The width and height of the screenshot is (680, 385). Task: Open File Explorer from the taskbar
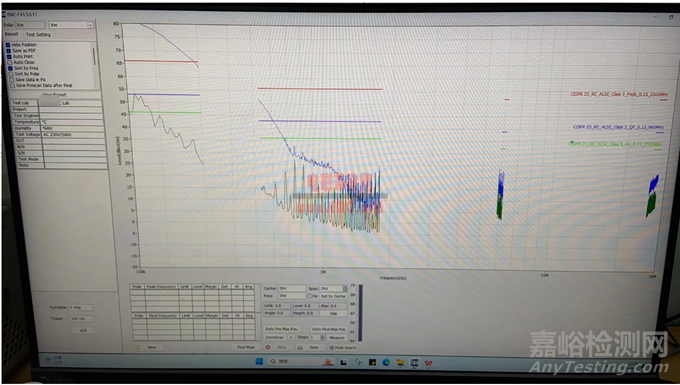click(x=400, y=362)
